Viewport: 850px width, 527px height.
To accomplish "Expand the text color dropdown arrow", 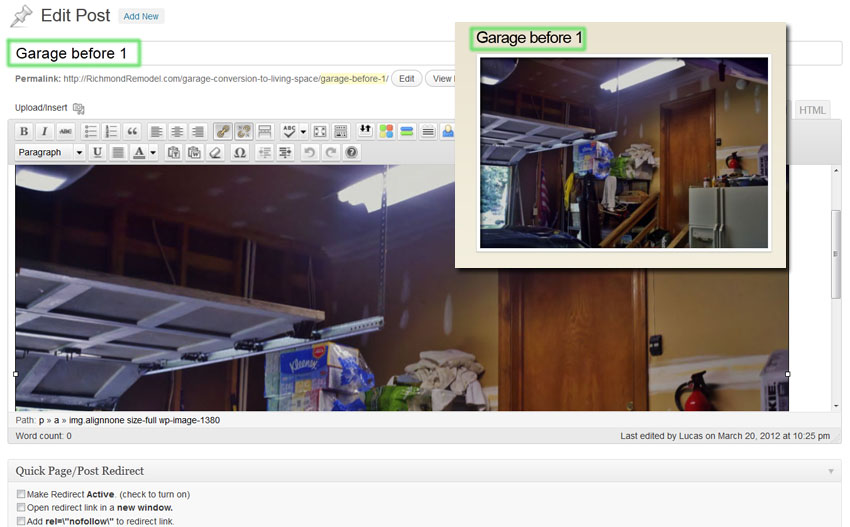I will (x=153, y=152).
